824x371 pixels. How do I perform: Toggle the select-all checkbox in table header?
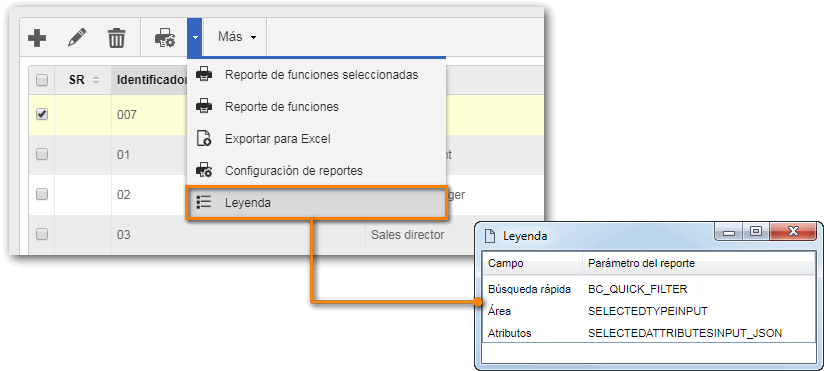[x=42, y=80]
